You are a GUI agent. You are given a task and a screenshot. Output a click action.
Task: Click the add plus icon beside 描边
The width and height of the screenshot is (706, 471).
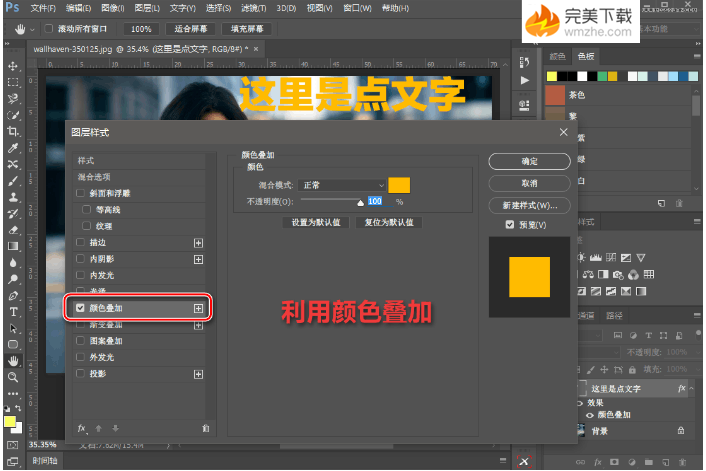point(198,243)
